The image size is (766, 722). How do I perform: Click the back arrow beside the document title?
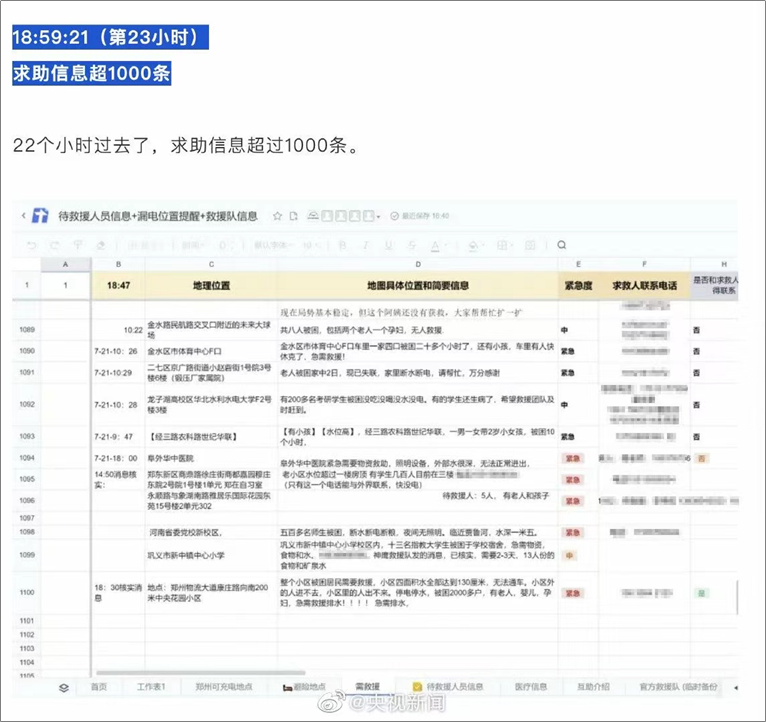pyautogui.click(x=23, y=215)
